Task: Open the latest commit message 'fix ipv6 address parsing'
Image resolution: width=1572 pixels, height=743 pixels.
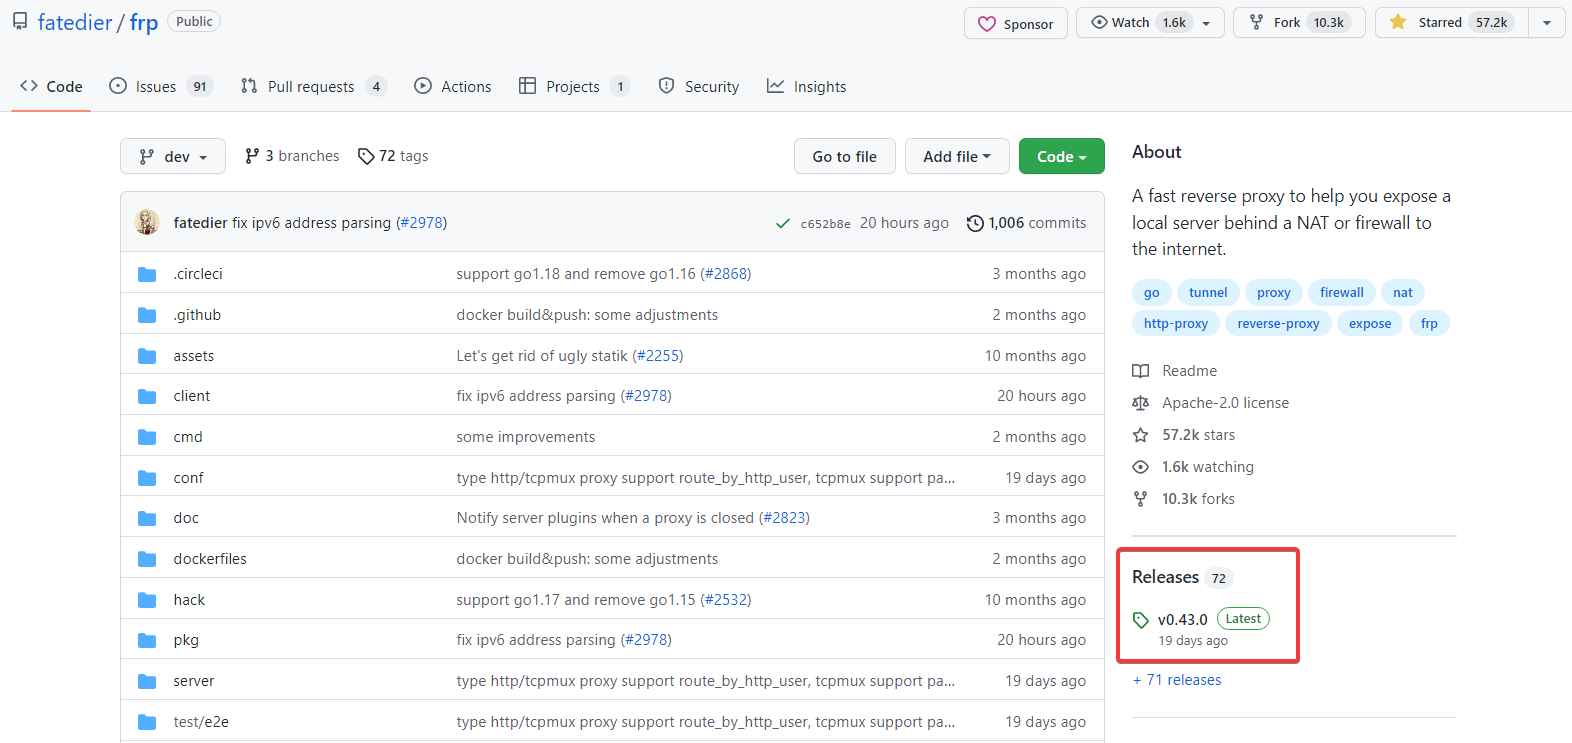Action: coord(312,223)
